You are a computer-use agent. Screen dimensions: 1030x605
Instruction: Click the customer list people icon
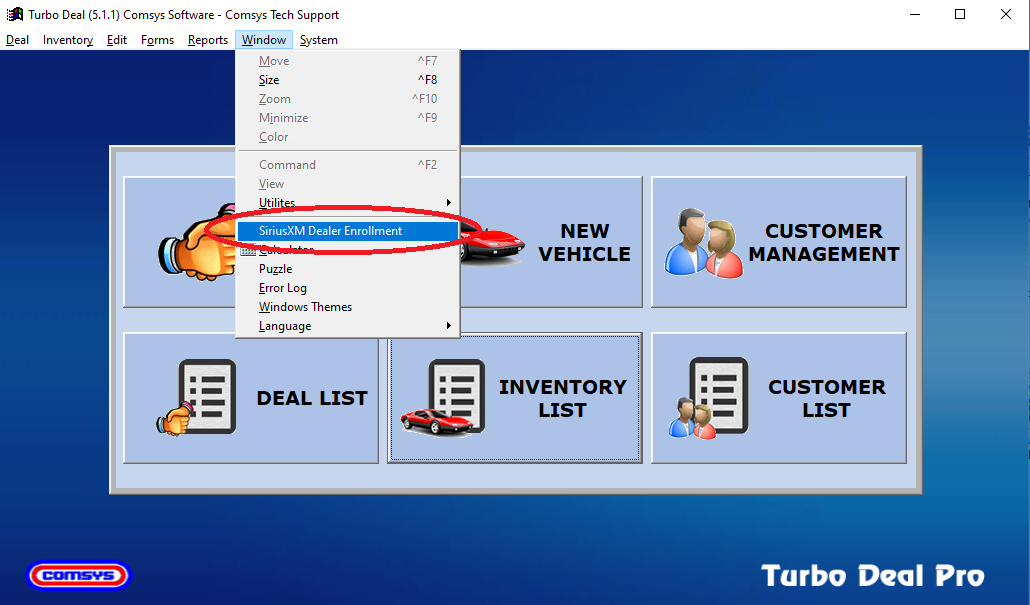coord(709,398)
